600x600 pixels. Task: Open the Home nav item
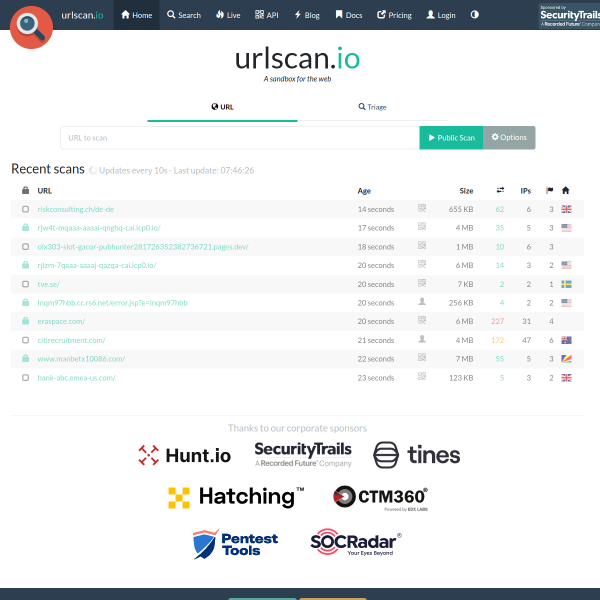(x=137, y=15)
